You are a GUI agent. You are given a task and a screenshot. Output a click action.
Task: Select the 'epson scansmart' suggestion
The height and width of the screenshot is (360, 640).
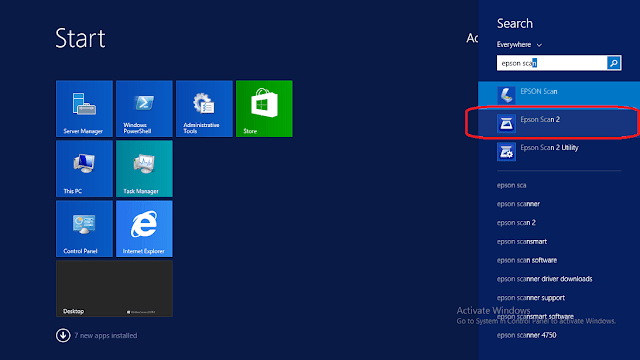point(522,242)
